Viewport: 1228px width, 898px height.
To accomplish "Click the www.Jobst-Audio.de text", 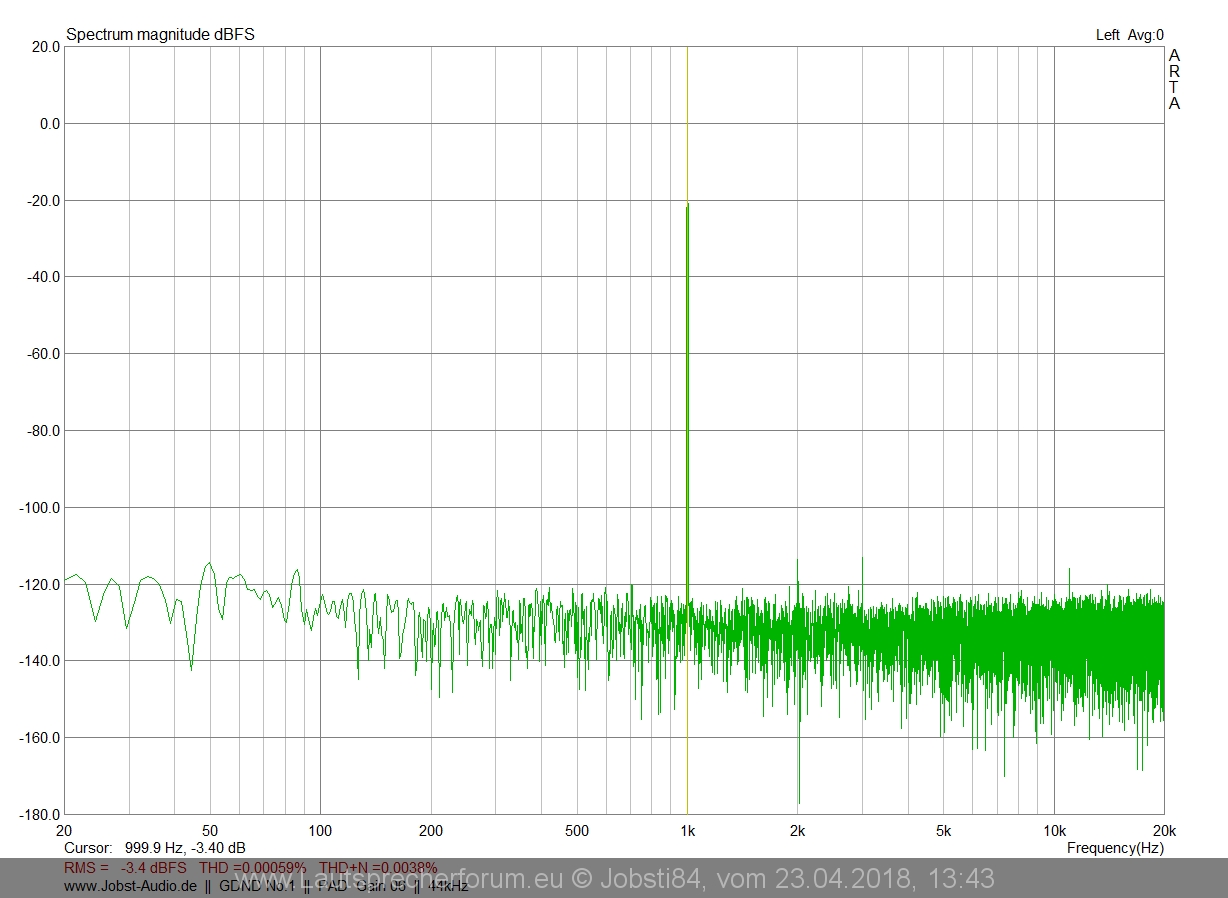I will (x=130, y=886).
